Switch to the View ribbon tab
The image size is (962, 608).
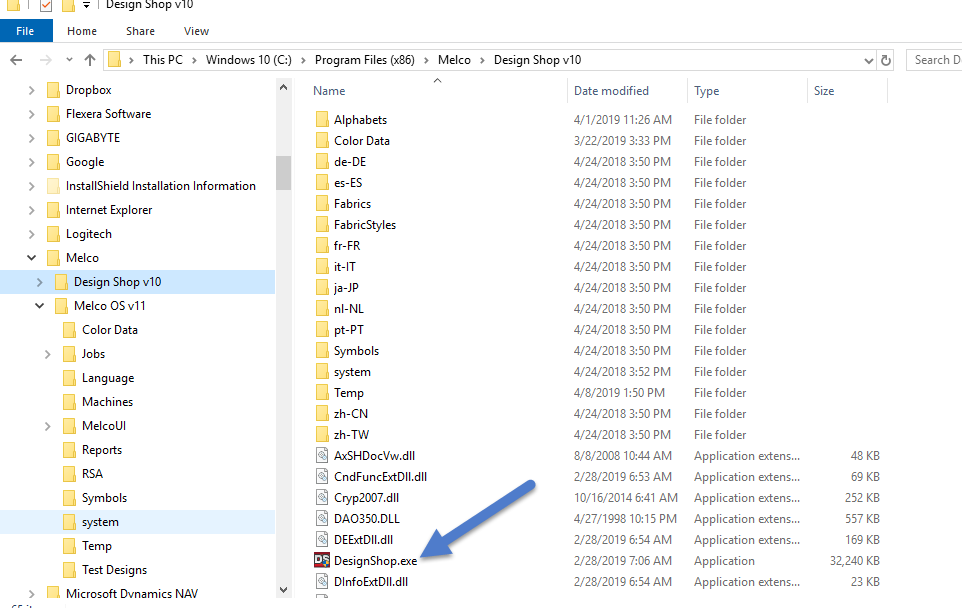tap(196, 31)
